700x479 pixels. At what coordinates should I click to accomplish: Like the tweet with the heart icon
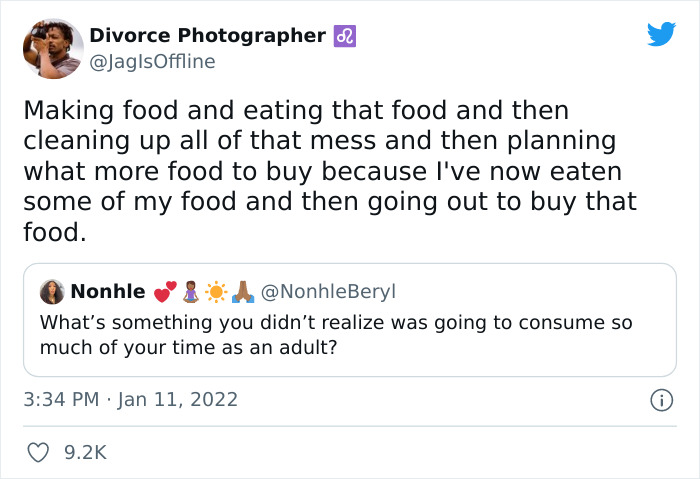point(38,453)
